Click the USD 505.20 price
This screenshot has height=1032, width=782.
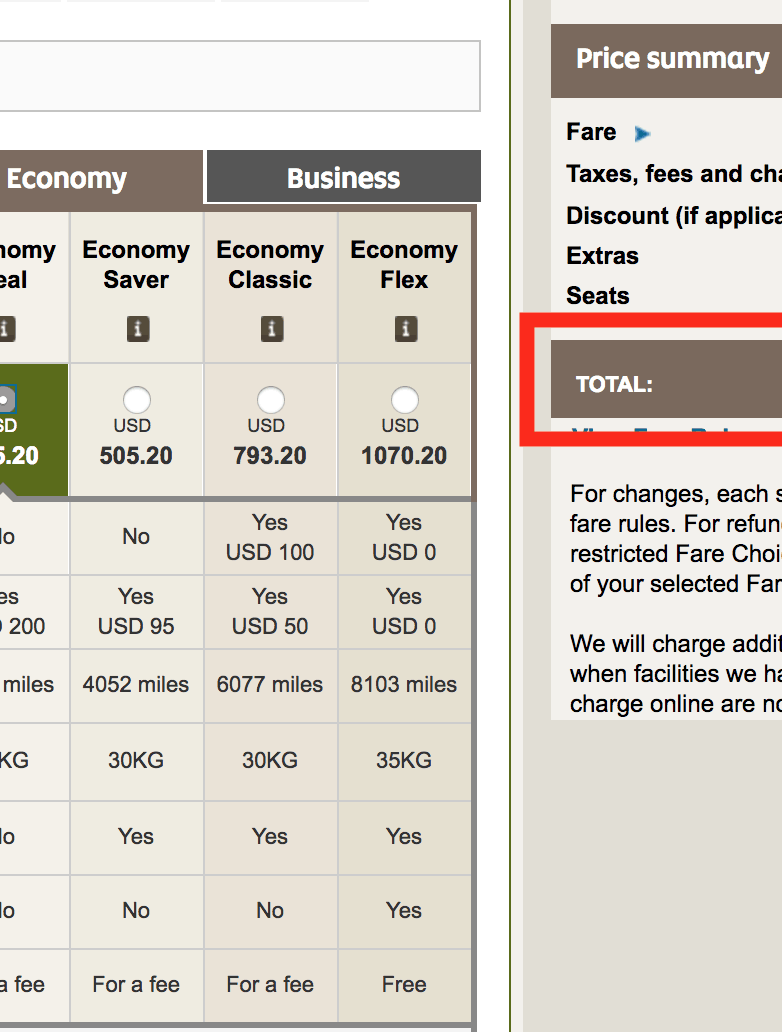[136, 456]
